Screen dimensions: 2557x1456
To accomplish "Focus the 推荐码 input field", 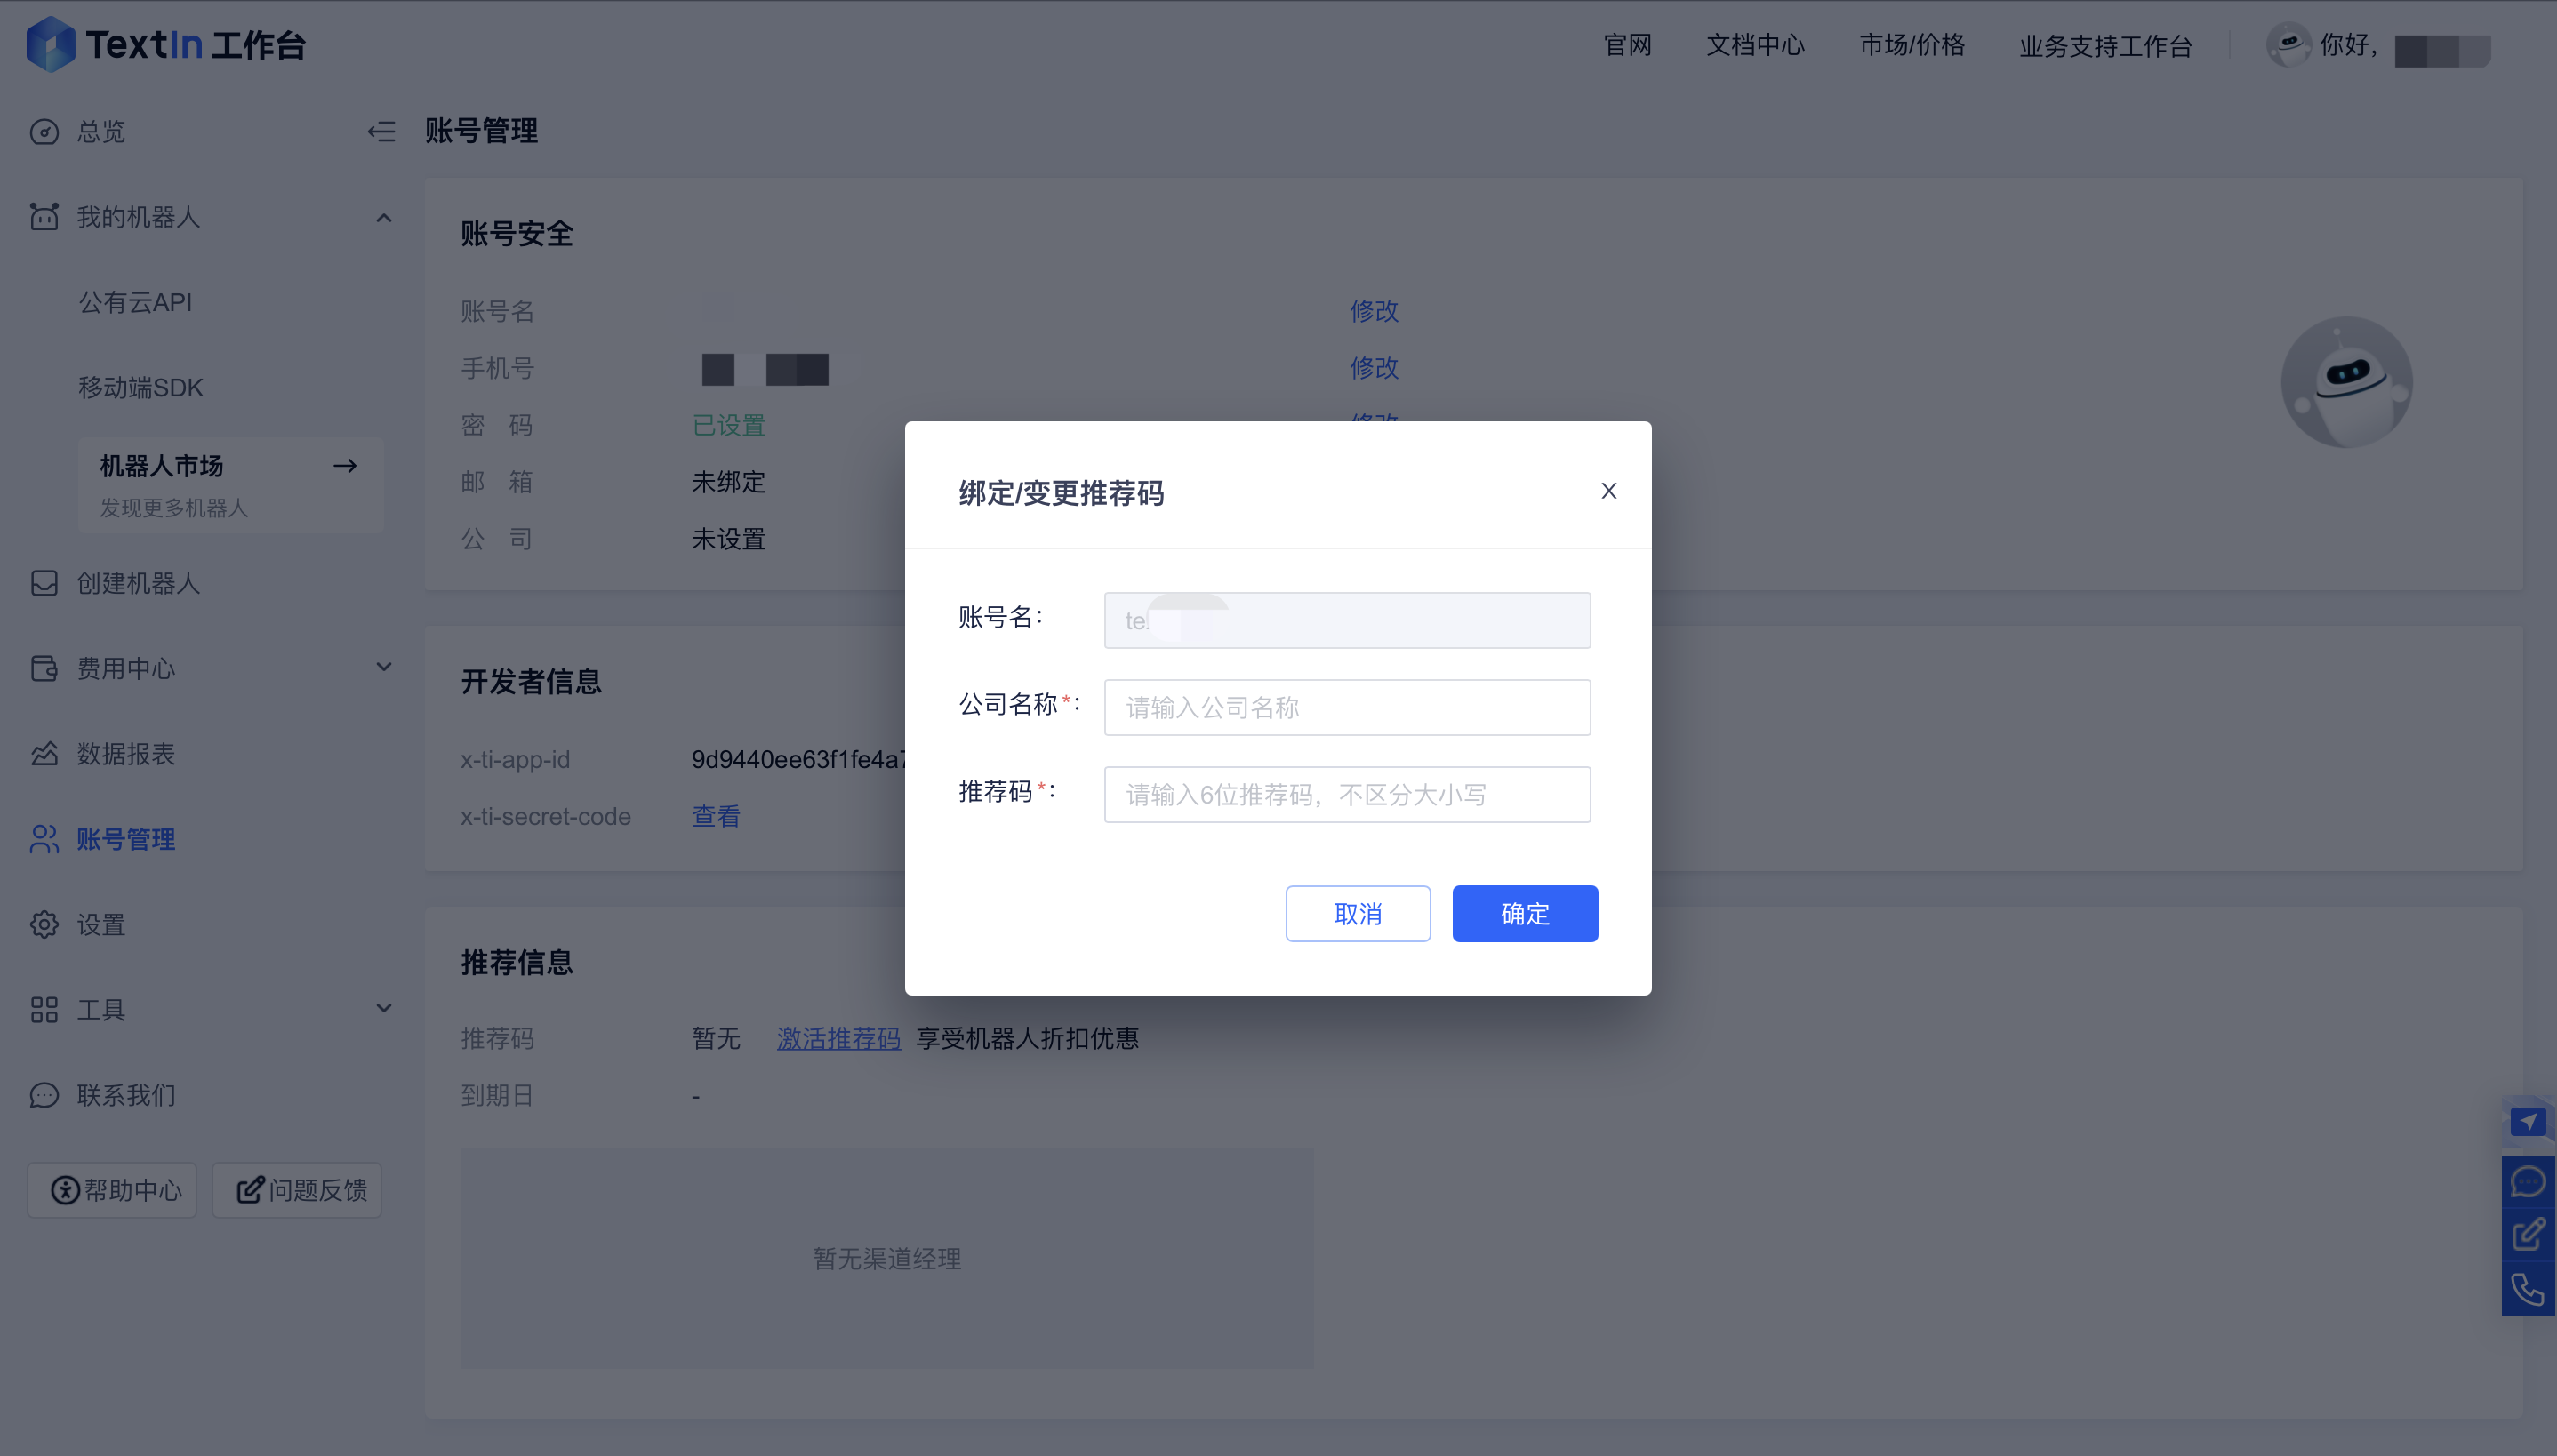I will [1347, 794].
